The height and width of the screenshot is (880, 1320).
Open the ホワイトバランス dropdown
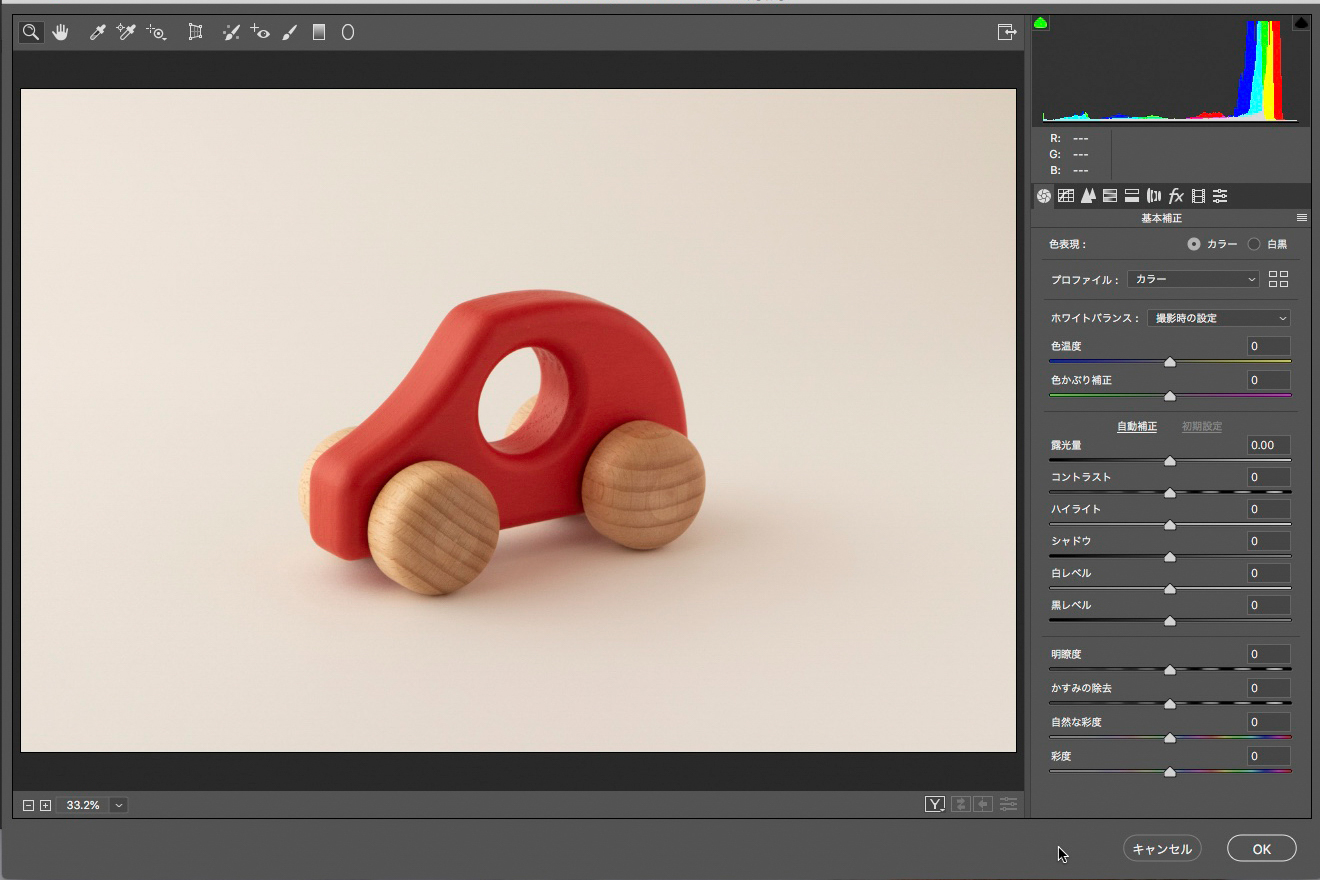point(1218,318)
